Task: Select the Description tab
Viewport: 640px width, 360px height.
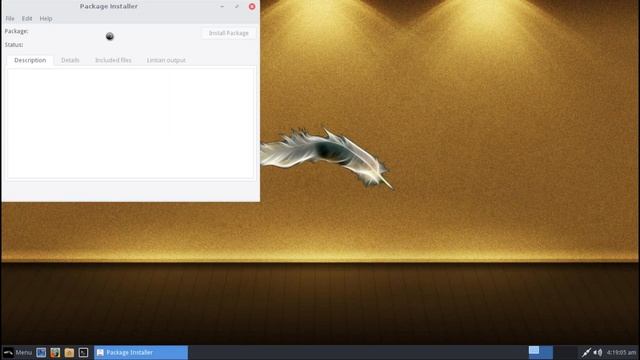Action: (30, 60)
